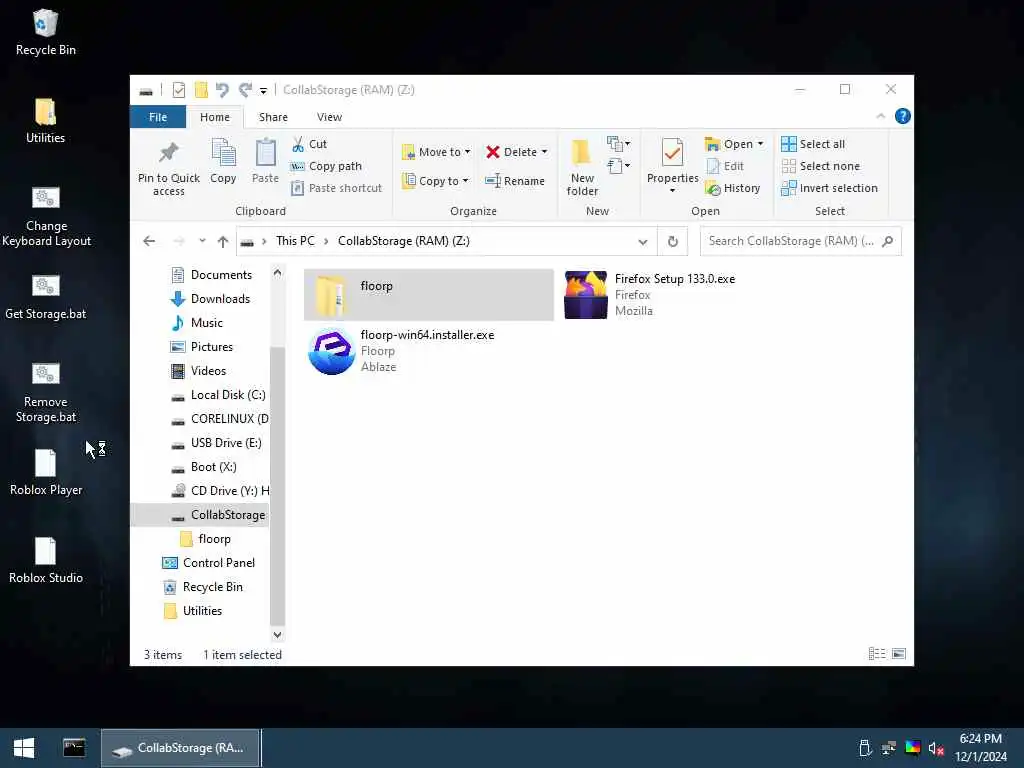1024x768 pixels.
Task: Click Redo in quick access toolbar
Action: point(246,89)
